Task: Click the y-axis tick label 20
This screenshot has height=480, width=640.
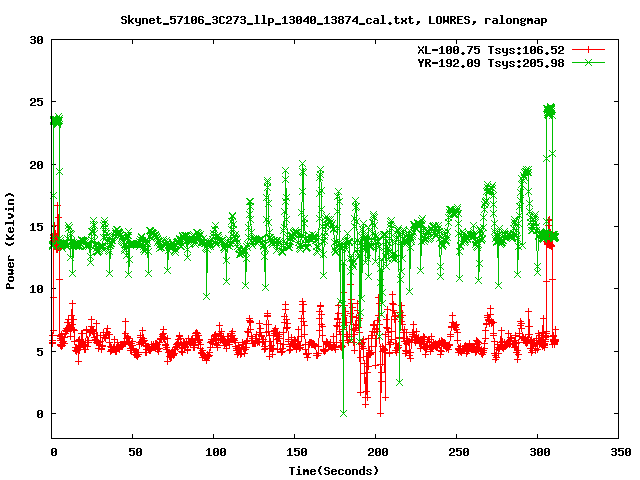Action: point(36,164)
